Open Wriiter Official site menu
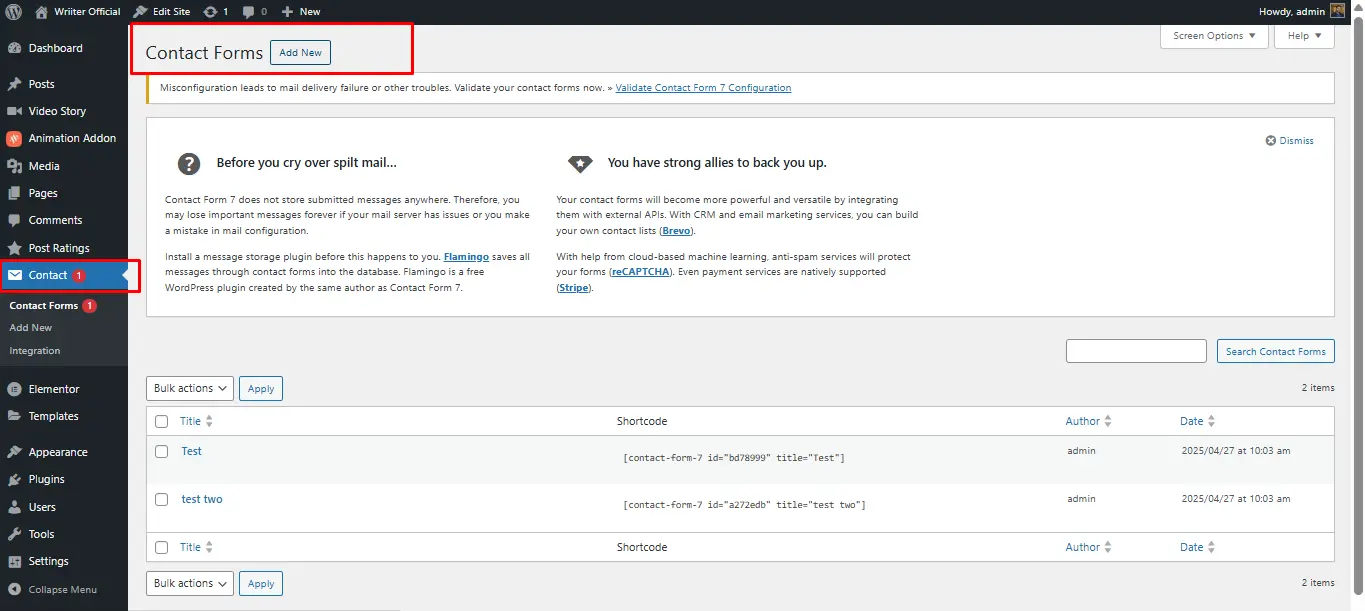 (x=77, y=12)
